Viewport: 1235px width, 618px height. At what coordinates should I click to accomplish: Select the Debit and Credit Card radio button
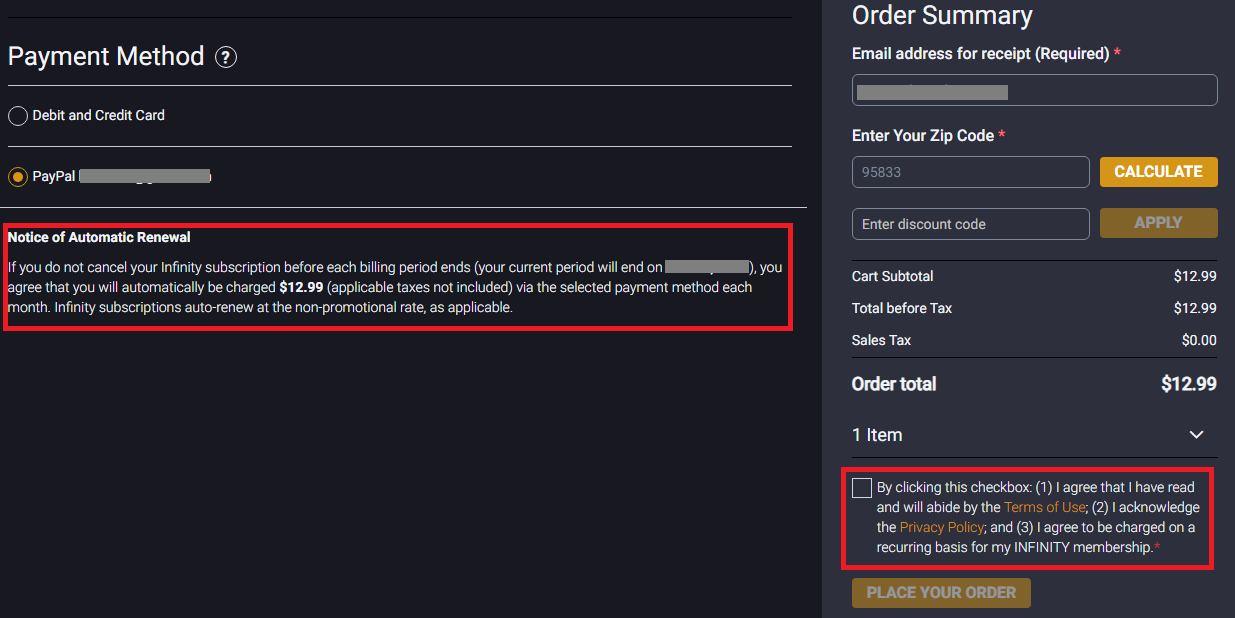[18, 116]
